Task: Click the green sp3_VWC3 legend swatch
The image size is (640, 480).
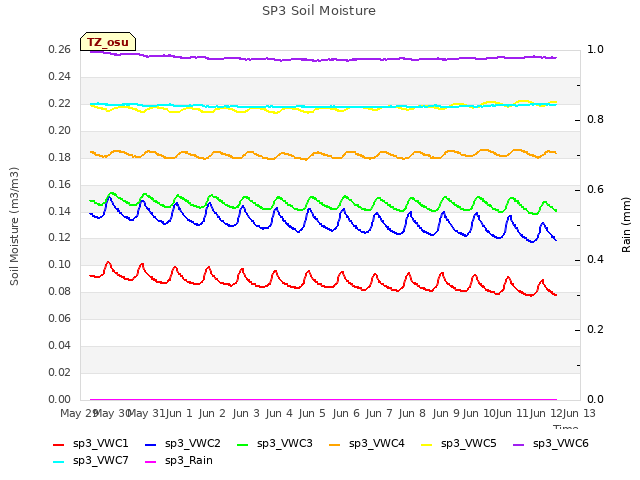Action: pos(243,444)
